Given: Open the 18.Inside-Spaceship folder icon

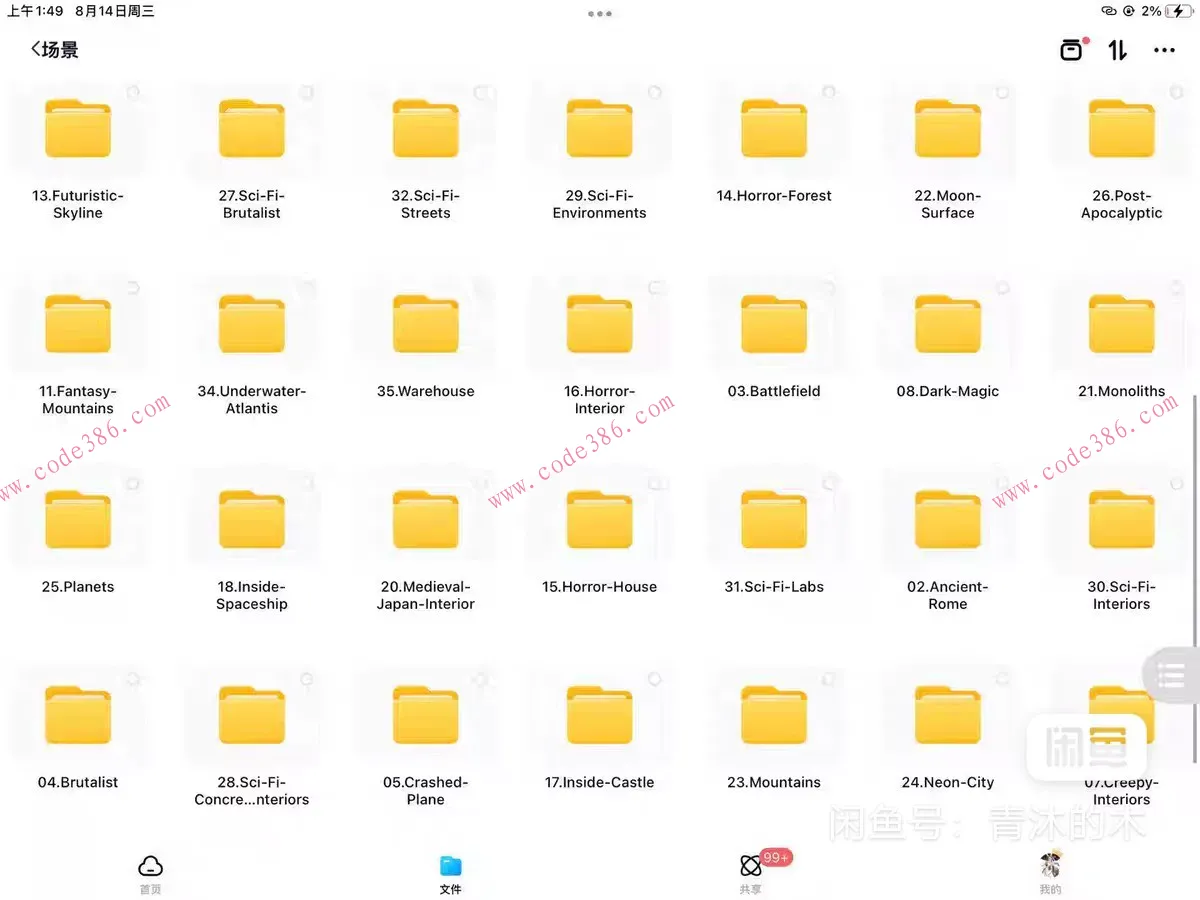Looking at the screenshot, I should pos(252,519).
